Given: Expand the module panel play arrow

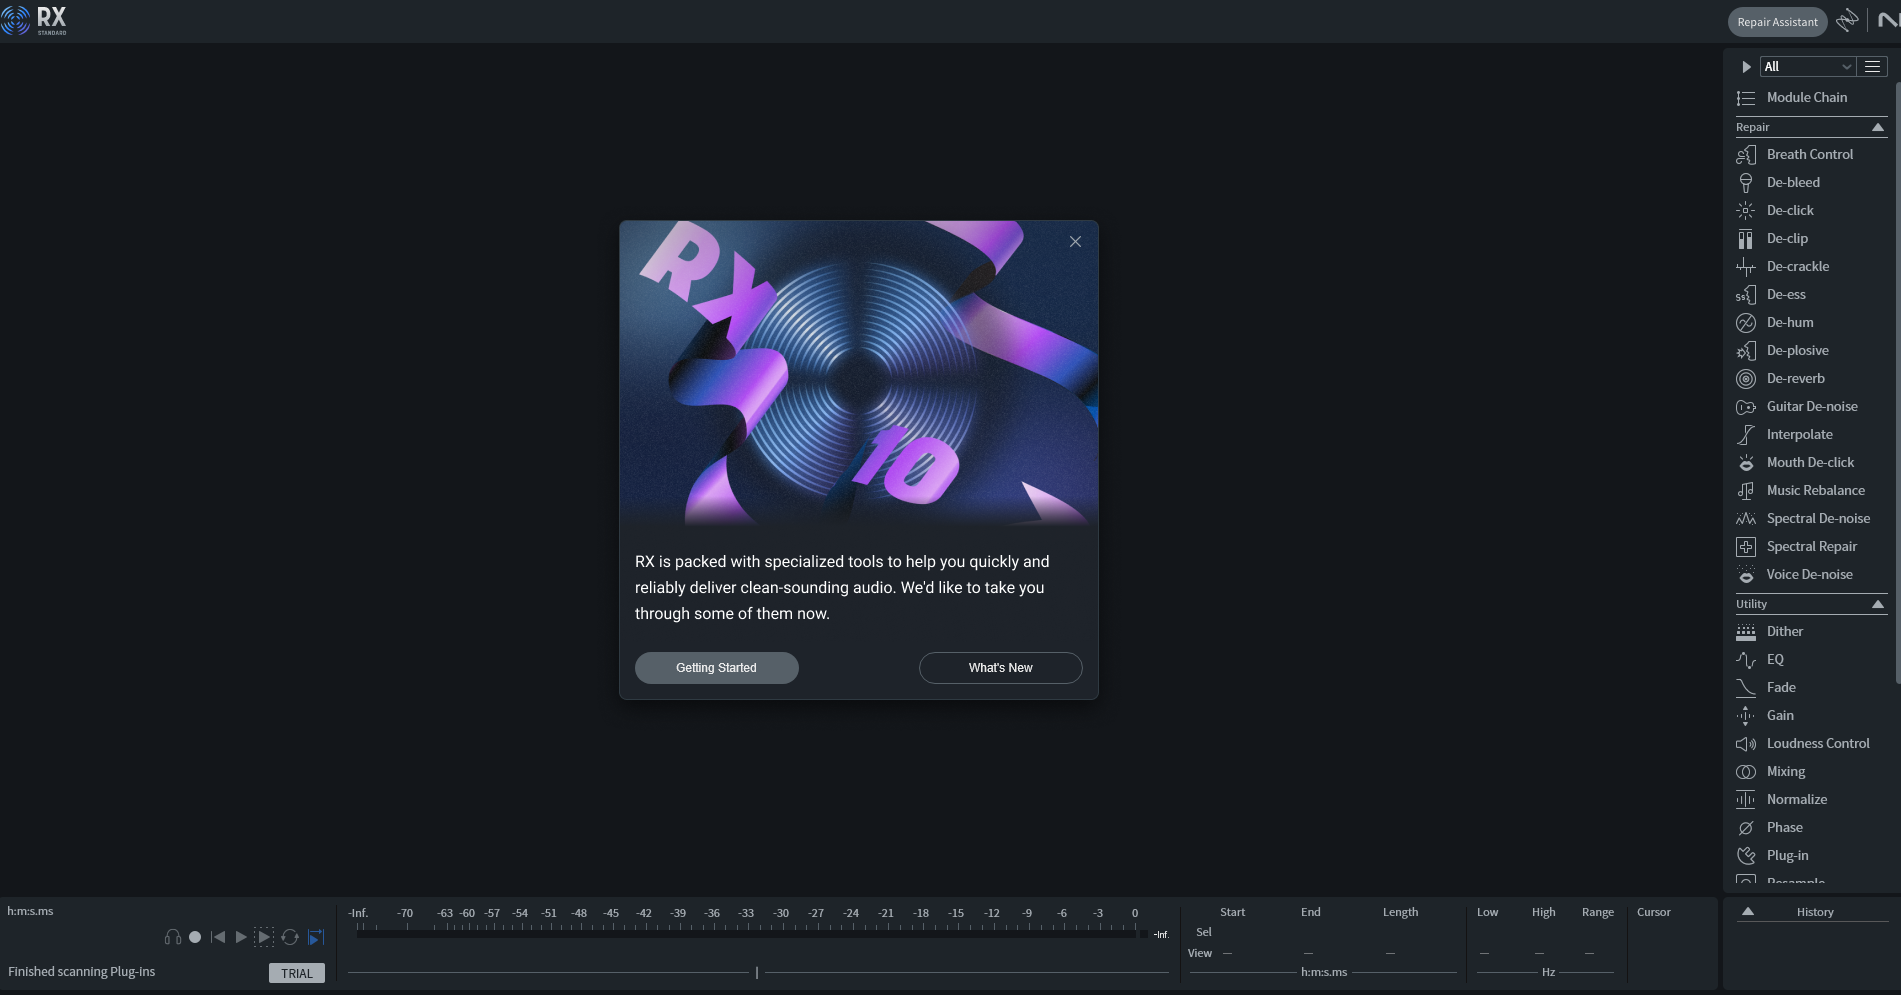Looking at the screenshot, I should (x=1746, y=67).
